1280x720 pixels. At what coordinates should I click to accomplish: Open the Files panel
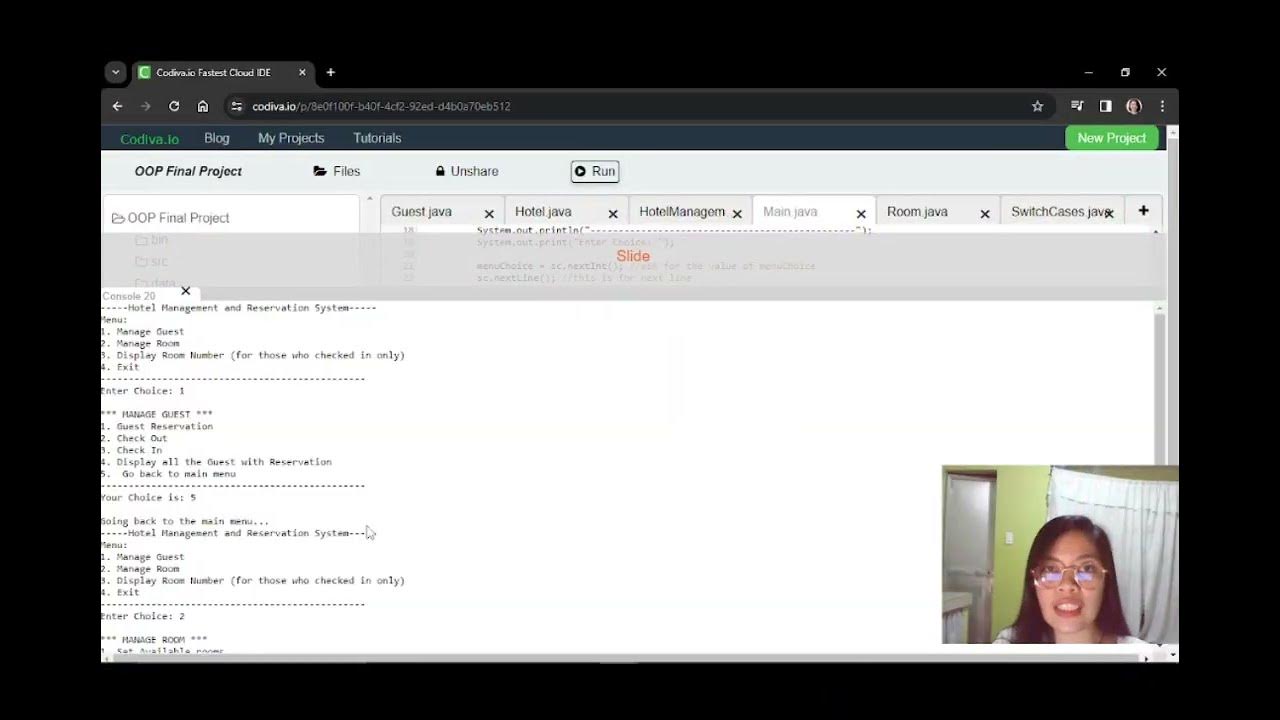[337, 171]
